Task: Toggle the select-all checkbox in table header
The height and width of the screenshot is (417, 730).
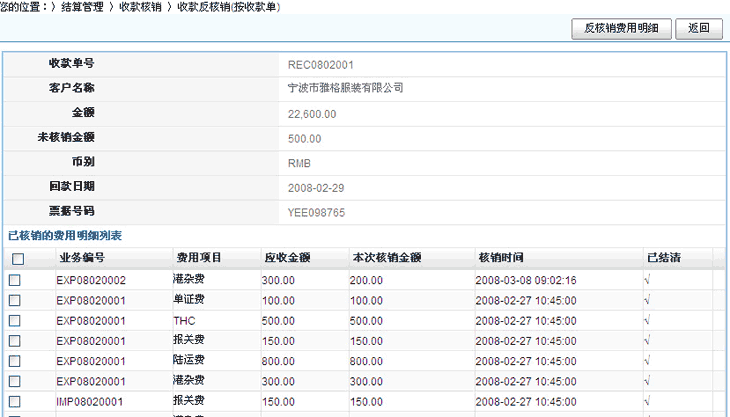Action: 17,259
